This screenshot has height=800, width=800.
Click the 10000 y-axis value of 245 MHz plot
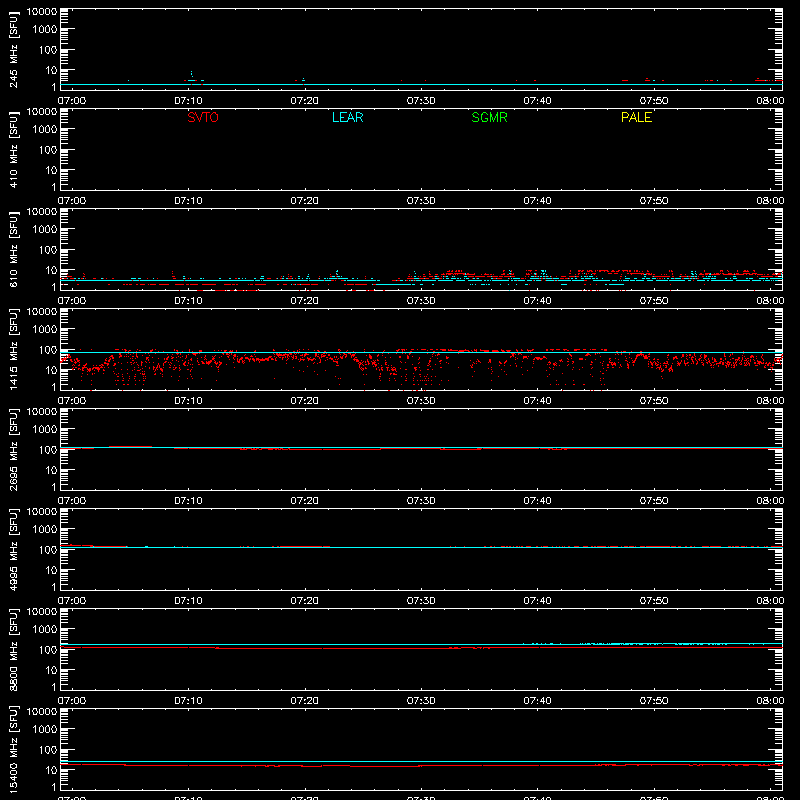42,12
